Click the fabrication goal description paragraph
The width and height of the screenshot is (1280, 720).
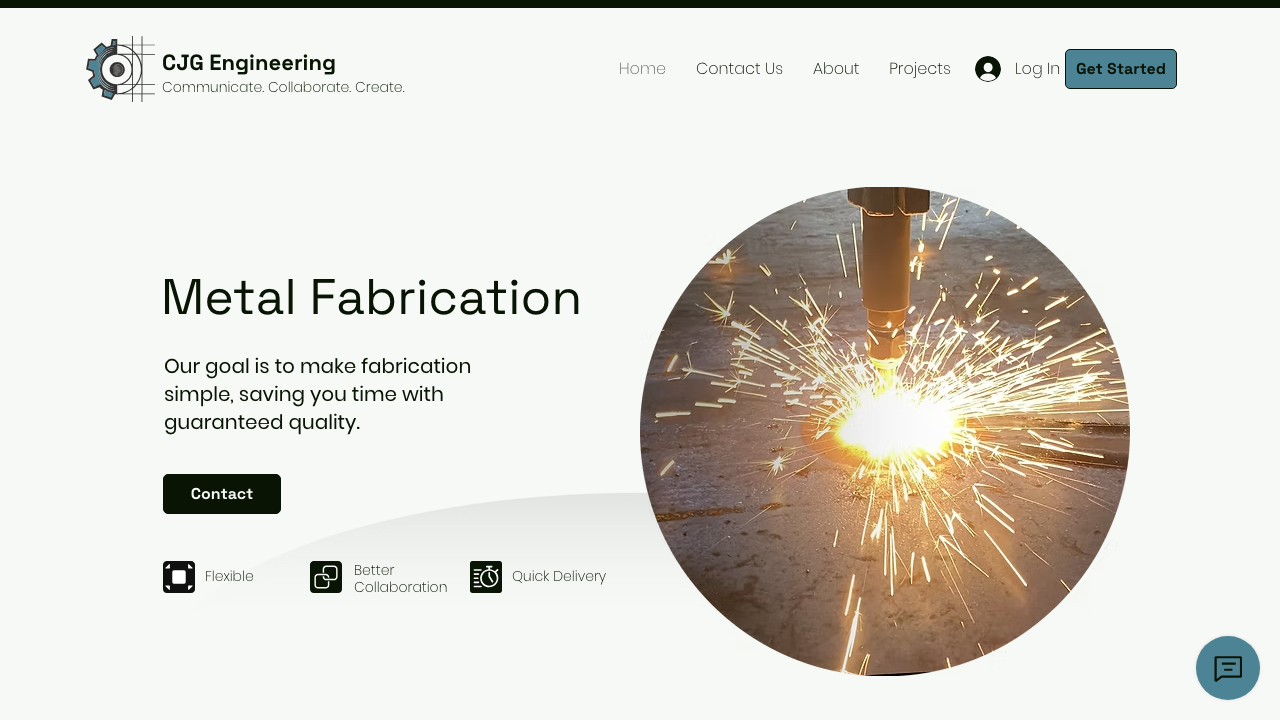click(317, 394)
